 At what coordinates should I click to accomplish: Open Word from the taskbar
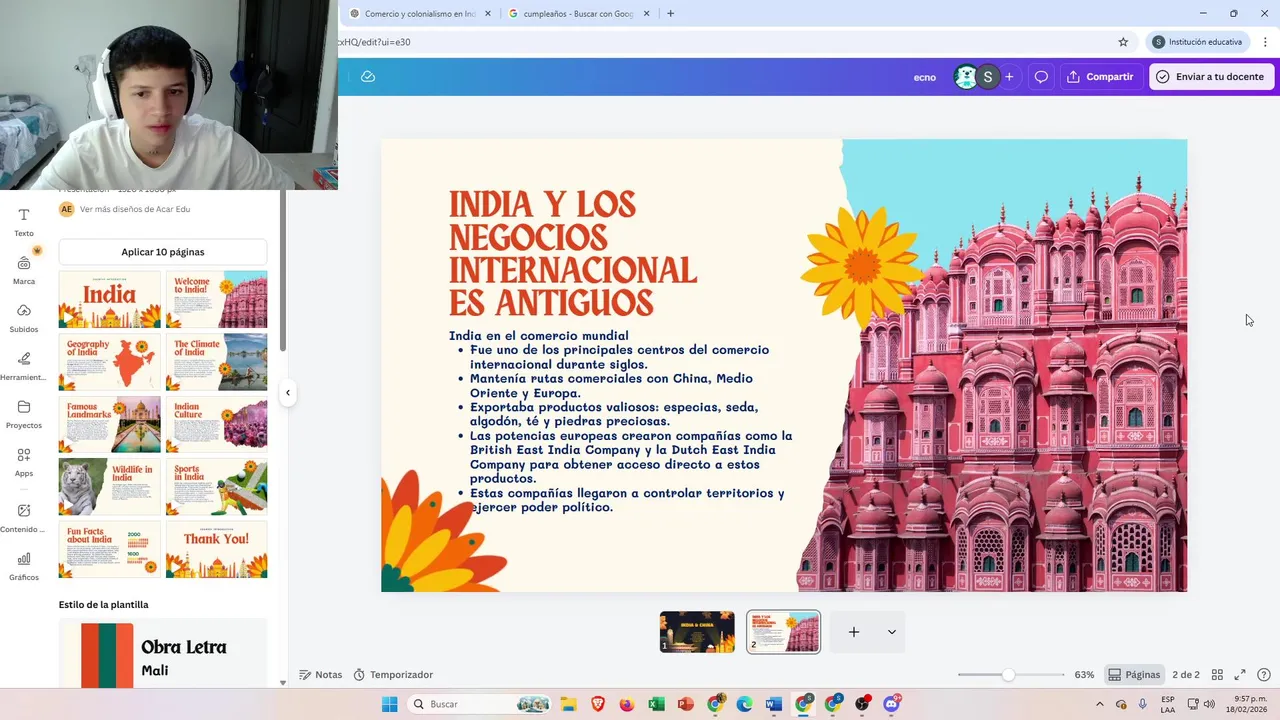(773, 704)
